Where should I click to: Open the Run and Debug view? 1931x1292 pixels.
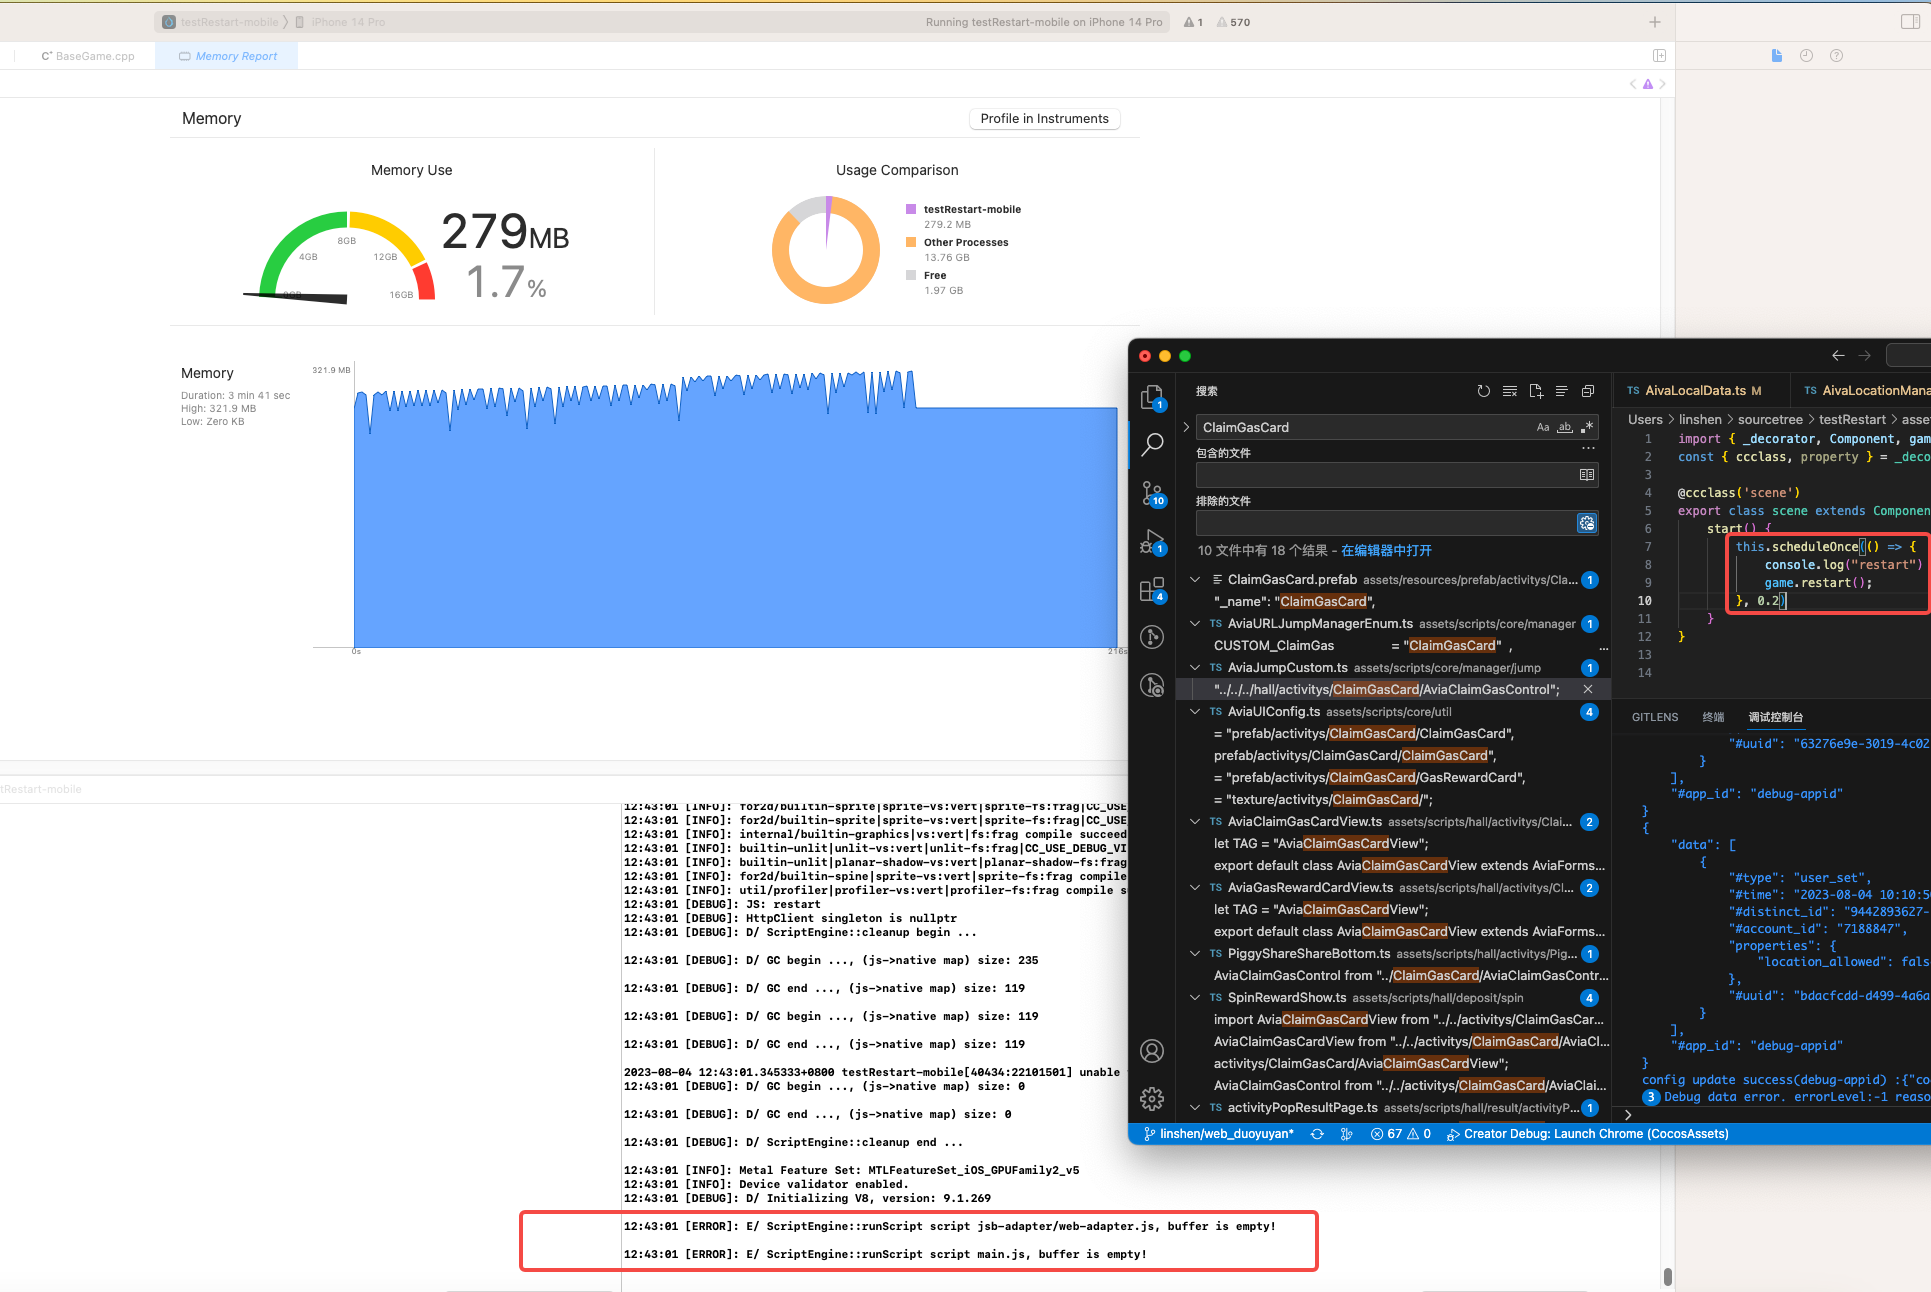coord(1152,542)
